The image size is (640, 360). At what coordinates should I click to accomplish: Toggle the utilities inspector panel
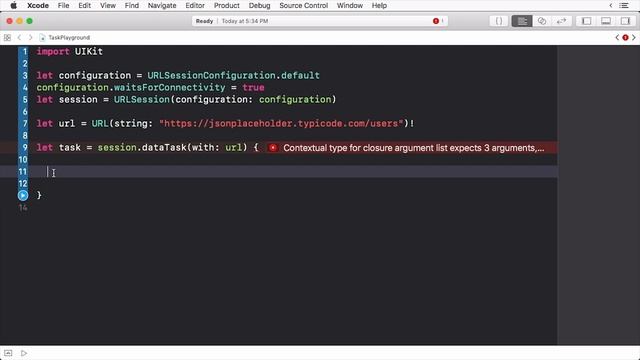[625, 21]
